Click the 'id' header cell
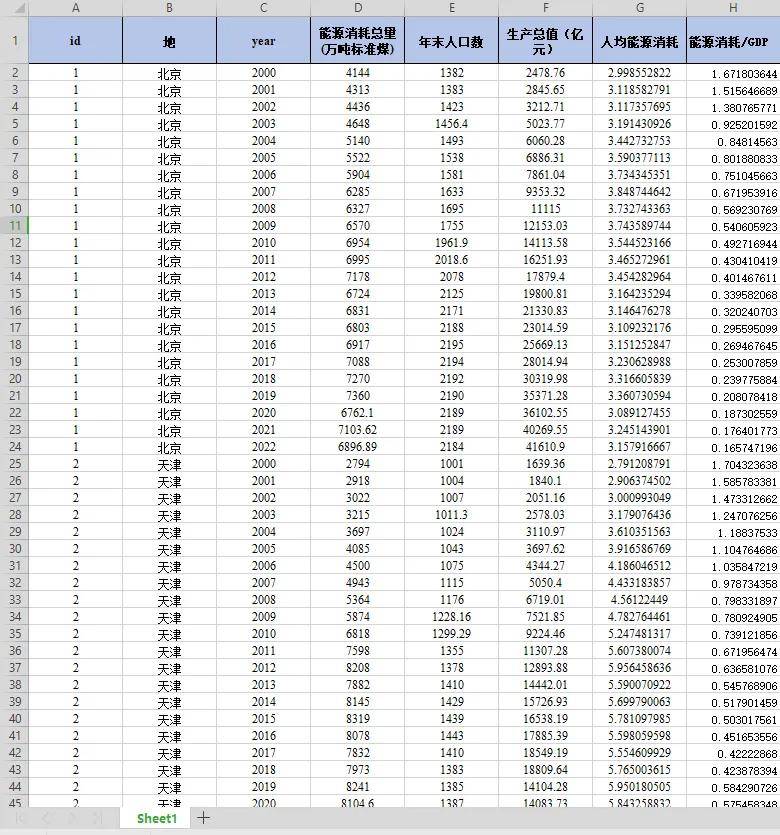This screenshot has width=780, height=835. pyautogui.click(x=76, y=40)
